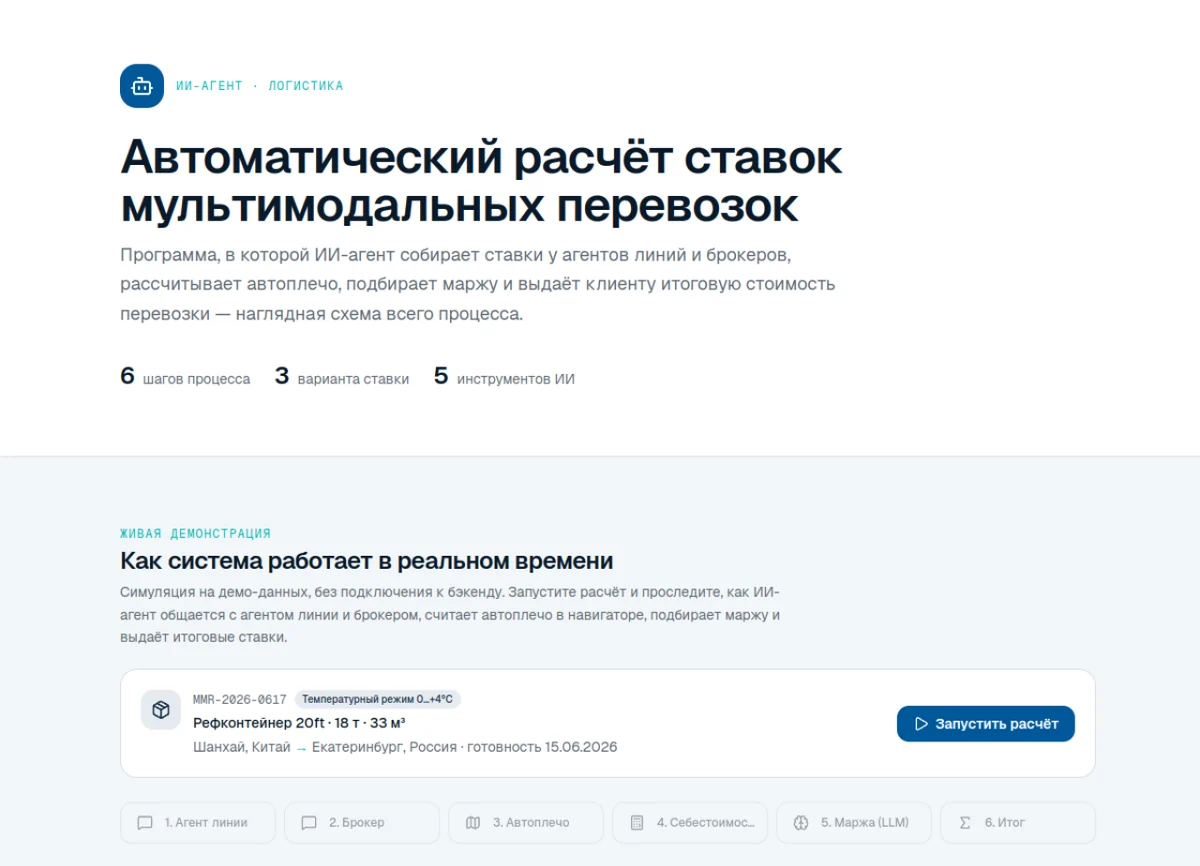Click the green route arrow
The height and width of the screenshot is (866, 1200).
click(x=301, y=748)
